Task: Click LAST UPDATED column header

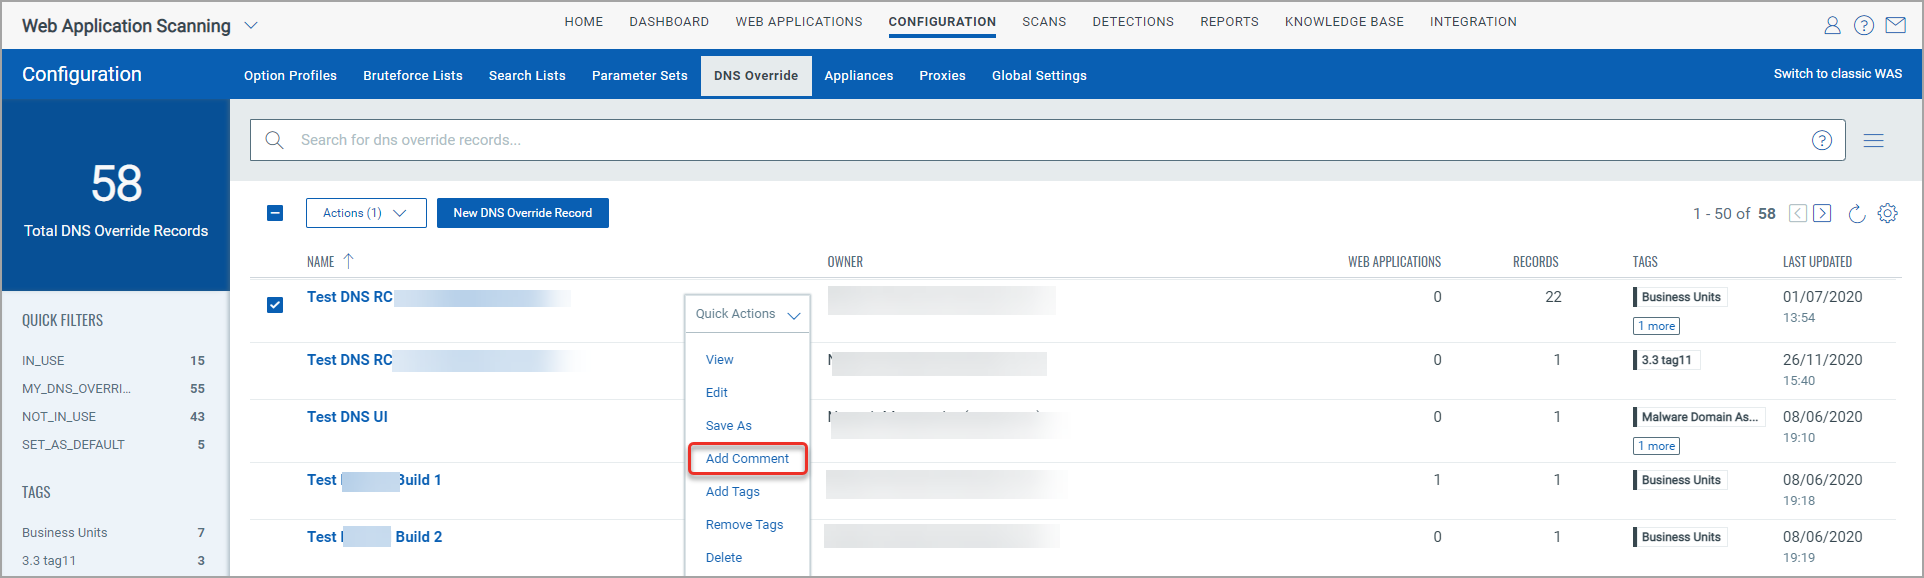Action: pyautogui.click(x=1817, y=262)
